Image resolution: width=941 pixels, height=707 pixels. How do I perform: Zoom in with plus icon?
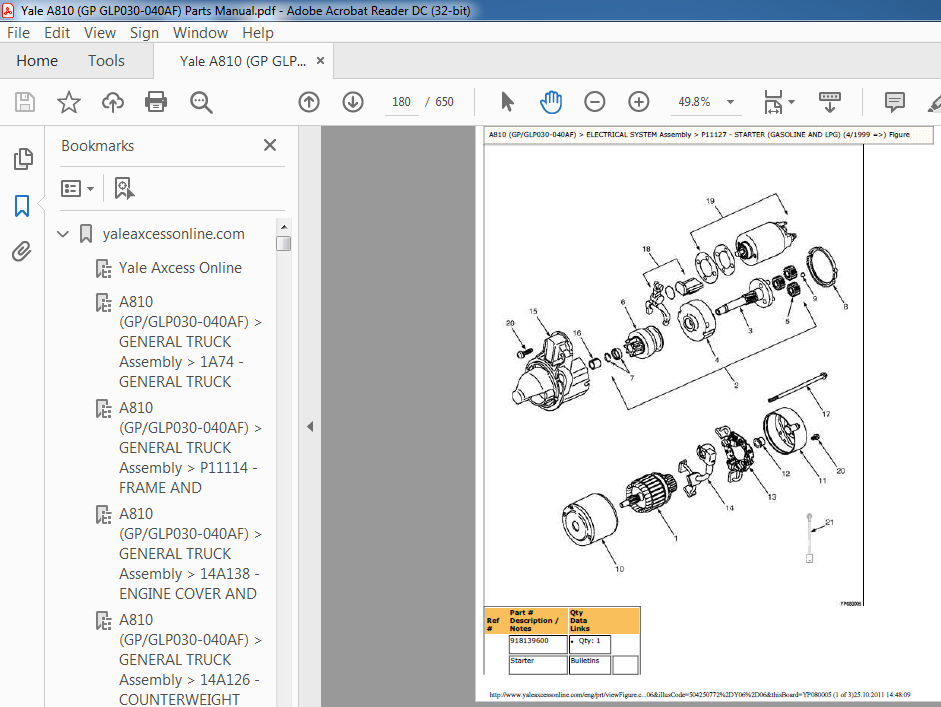639,102
